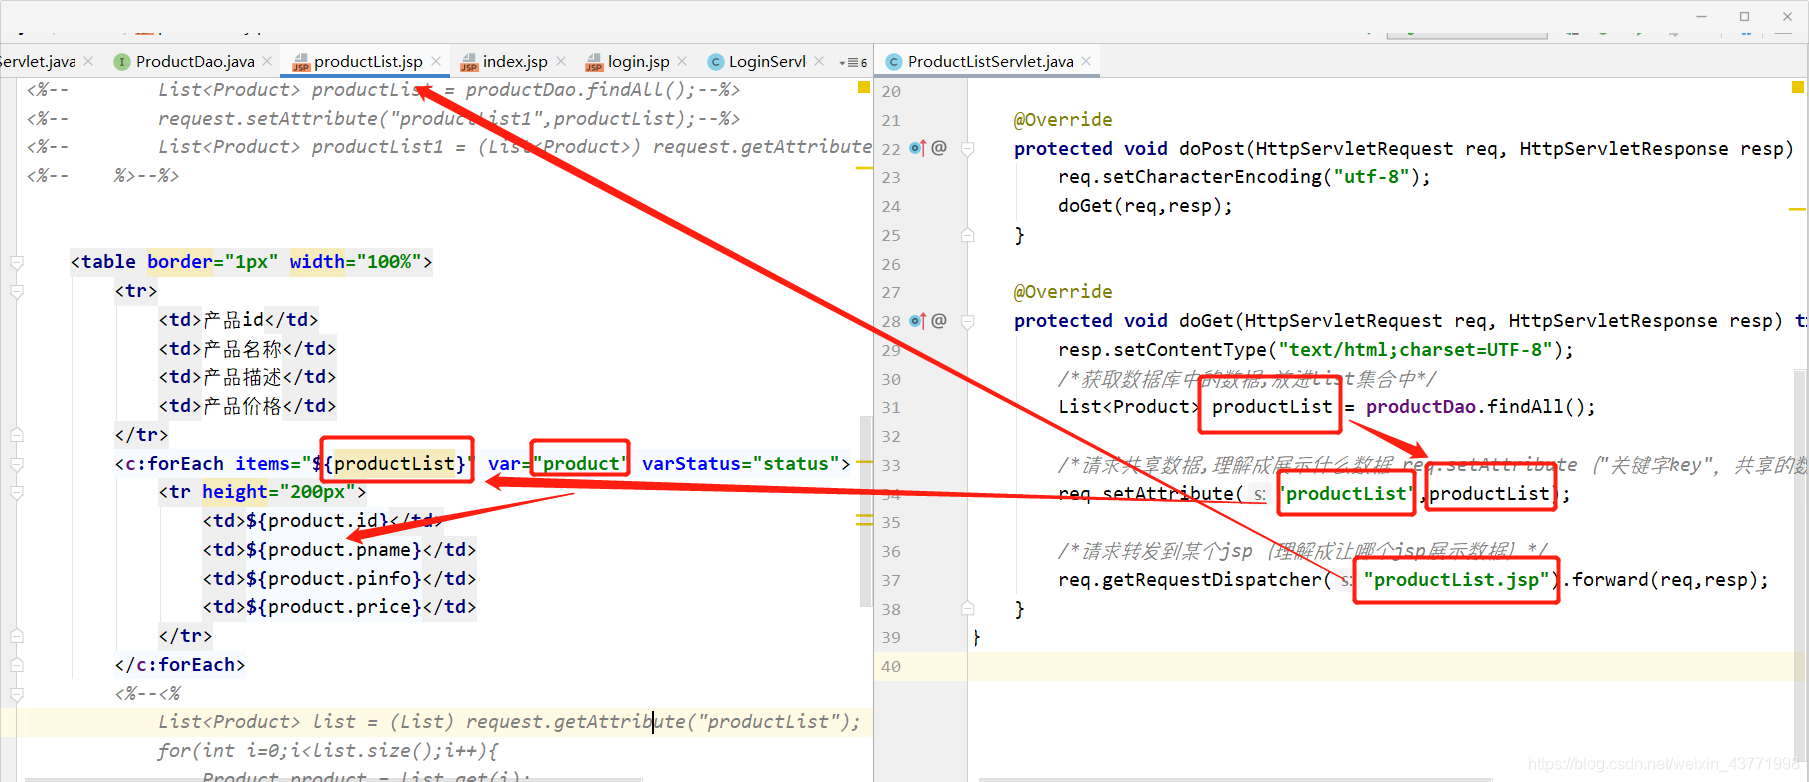Click req.setCharacterEncoding on line 23
This screenshot has height=782, width=1809.
(x=1190, y=177)
